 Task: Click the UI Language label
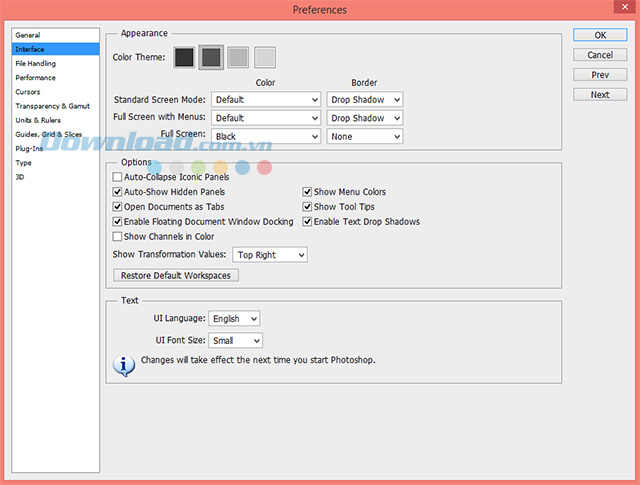click(x=180, y=318)
